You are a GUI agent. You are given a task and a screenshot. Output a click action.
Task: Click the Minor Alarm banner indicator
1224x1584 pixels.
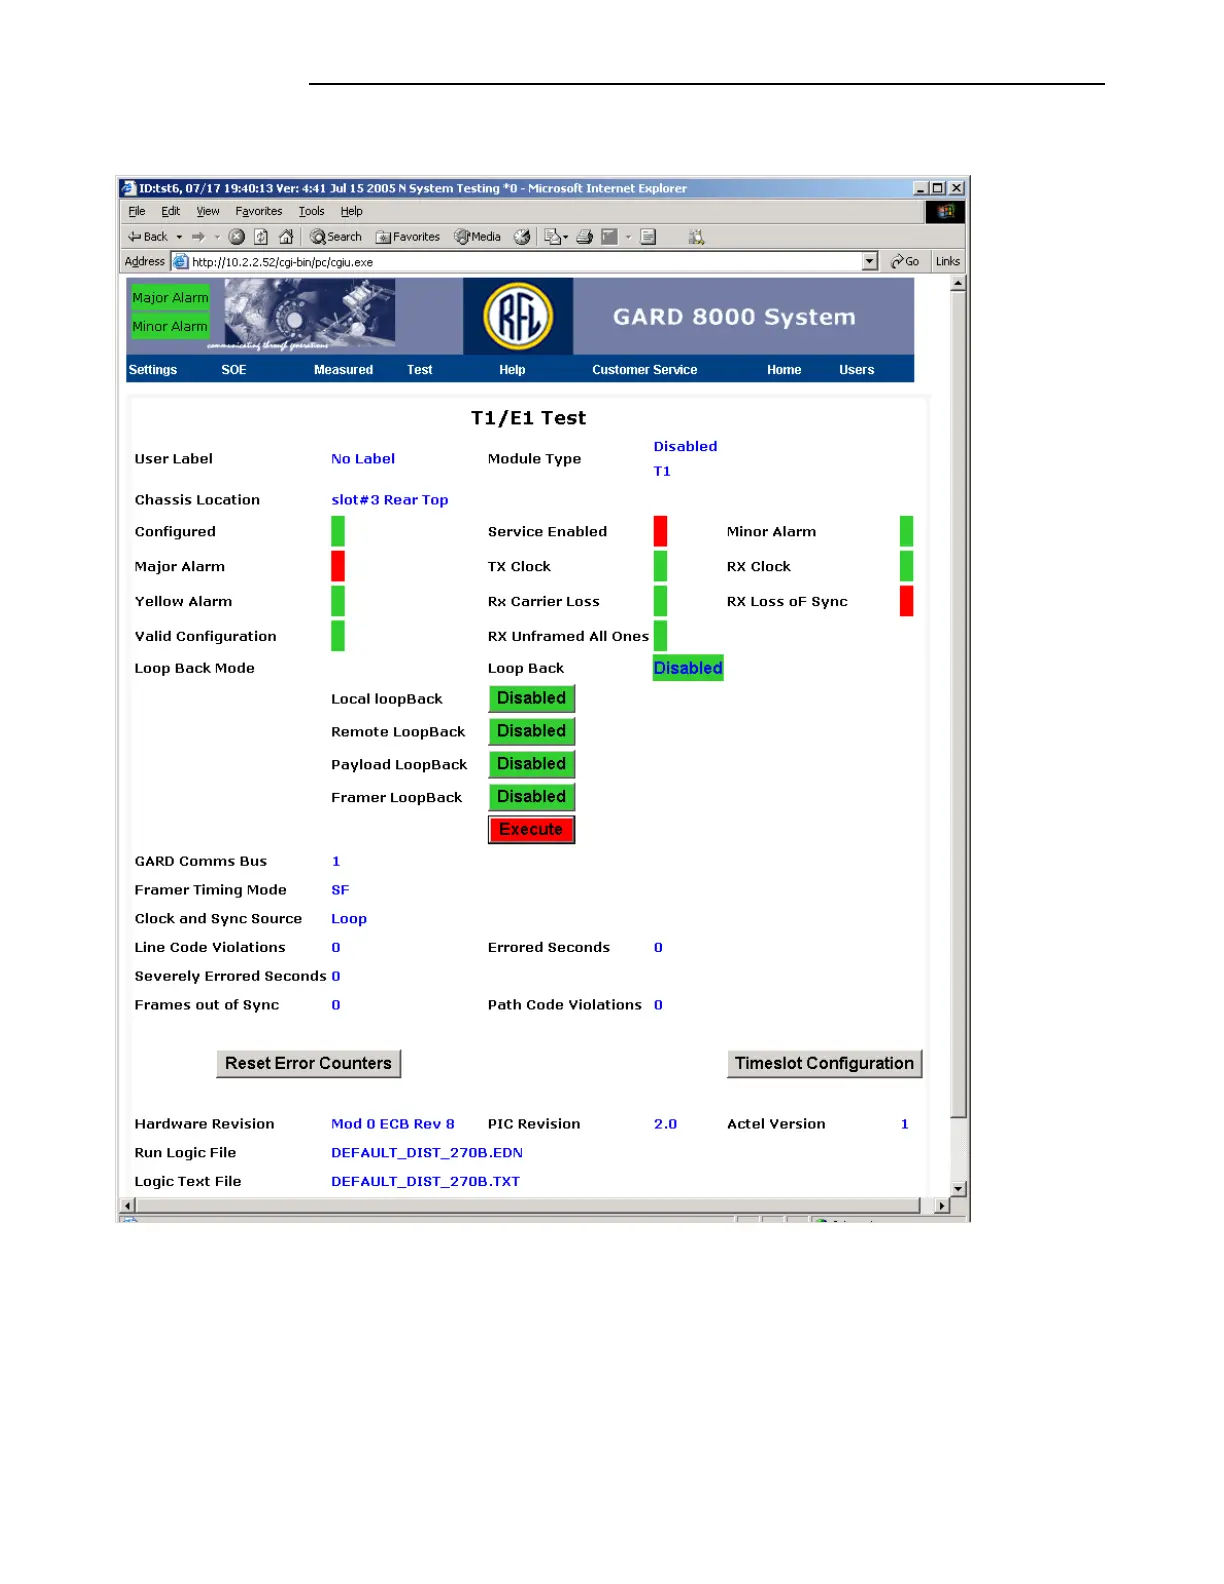click(170, 327)
